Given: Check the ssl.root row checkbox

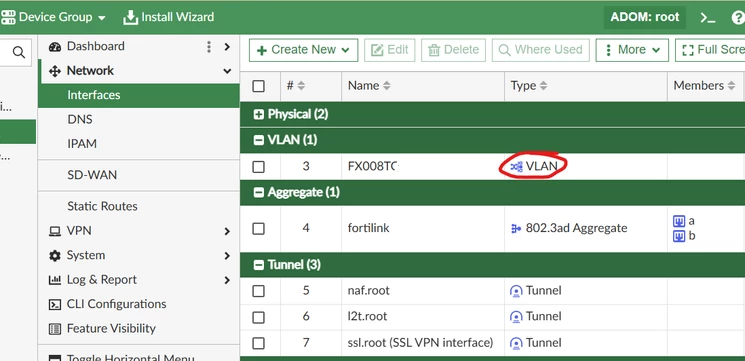Looking at the screenshot, I should click(258, 343).
